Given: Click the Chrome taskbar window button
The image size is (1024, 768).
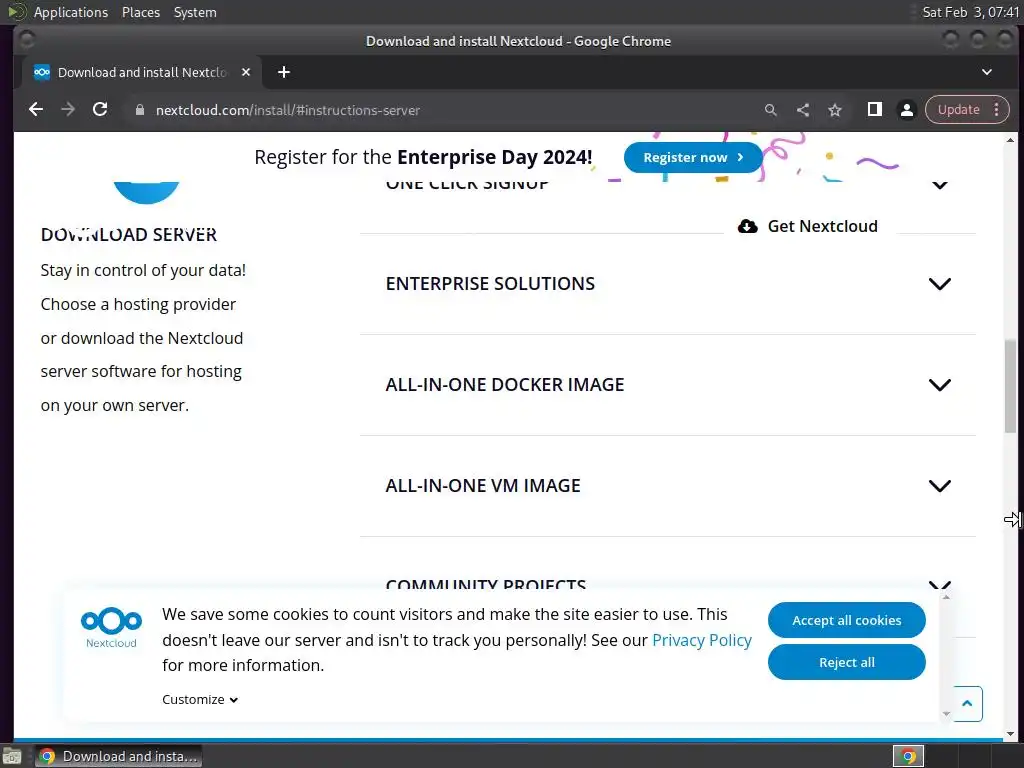Looking at the screenshot, I should [118, 756].
